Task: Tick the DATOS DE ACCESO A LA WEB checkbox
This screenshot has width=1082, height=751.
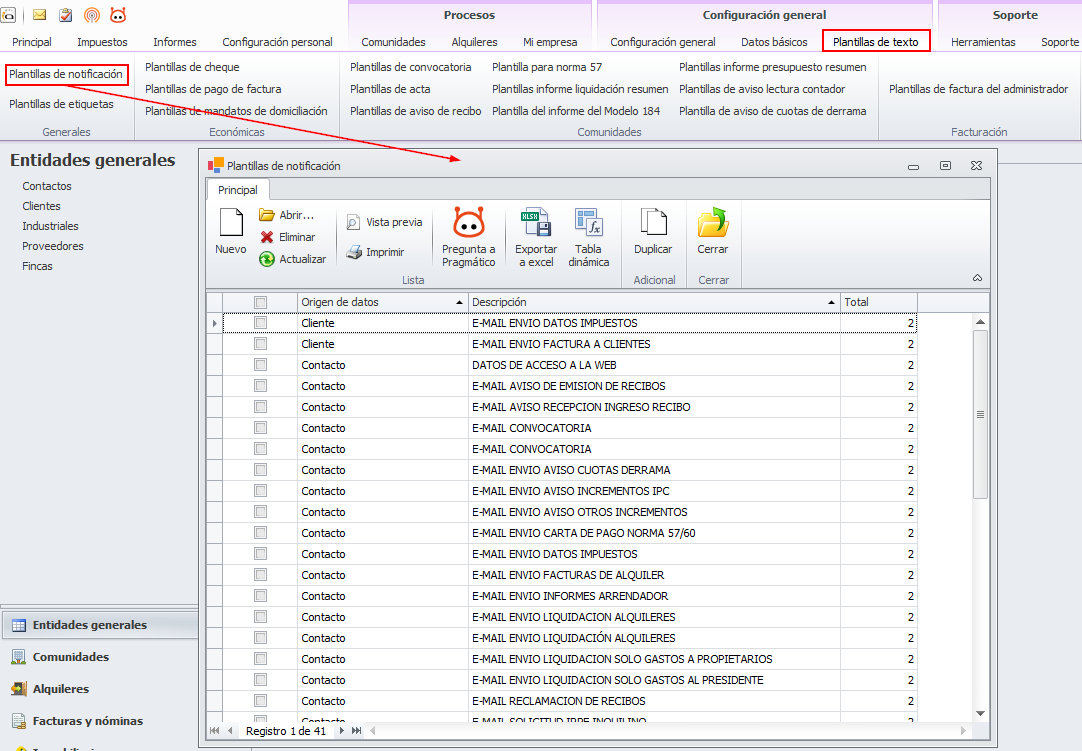Action: [x=260, y=365]
